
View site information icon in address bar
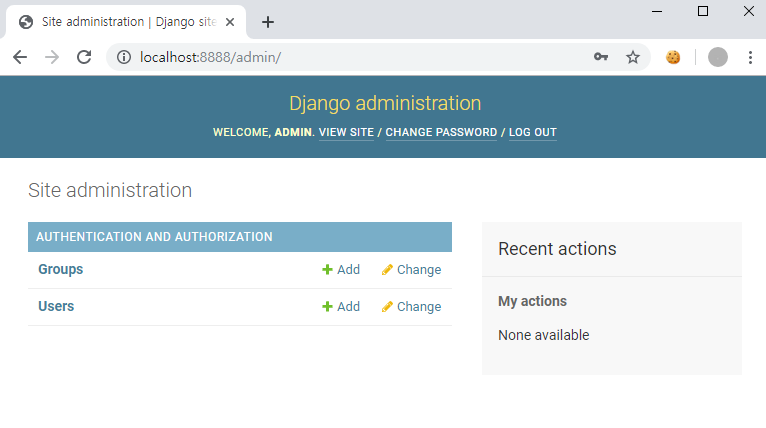coord(124,57)
